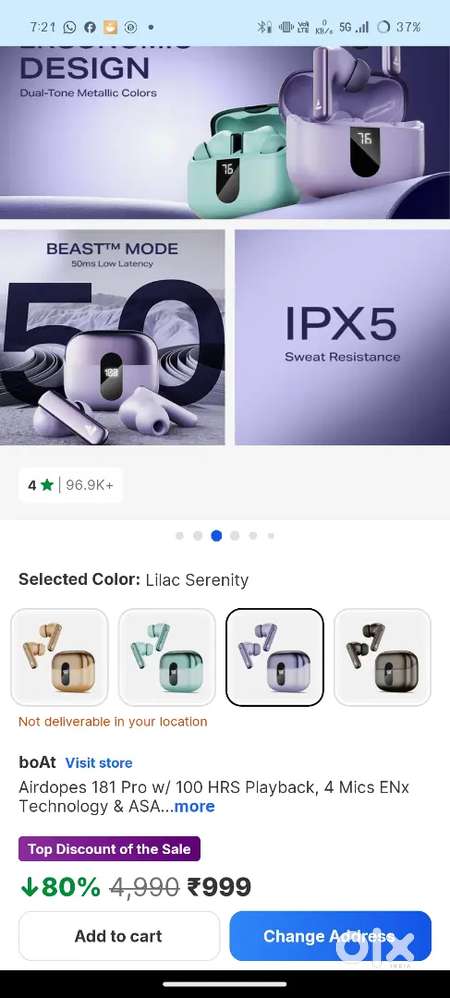This screenshot has width=450, height=998.
Task: Expand description with the more link
Action: 194,806
